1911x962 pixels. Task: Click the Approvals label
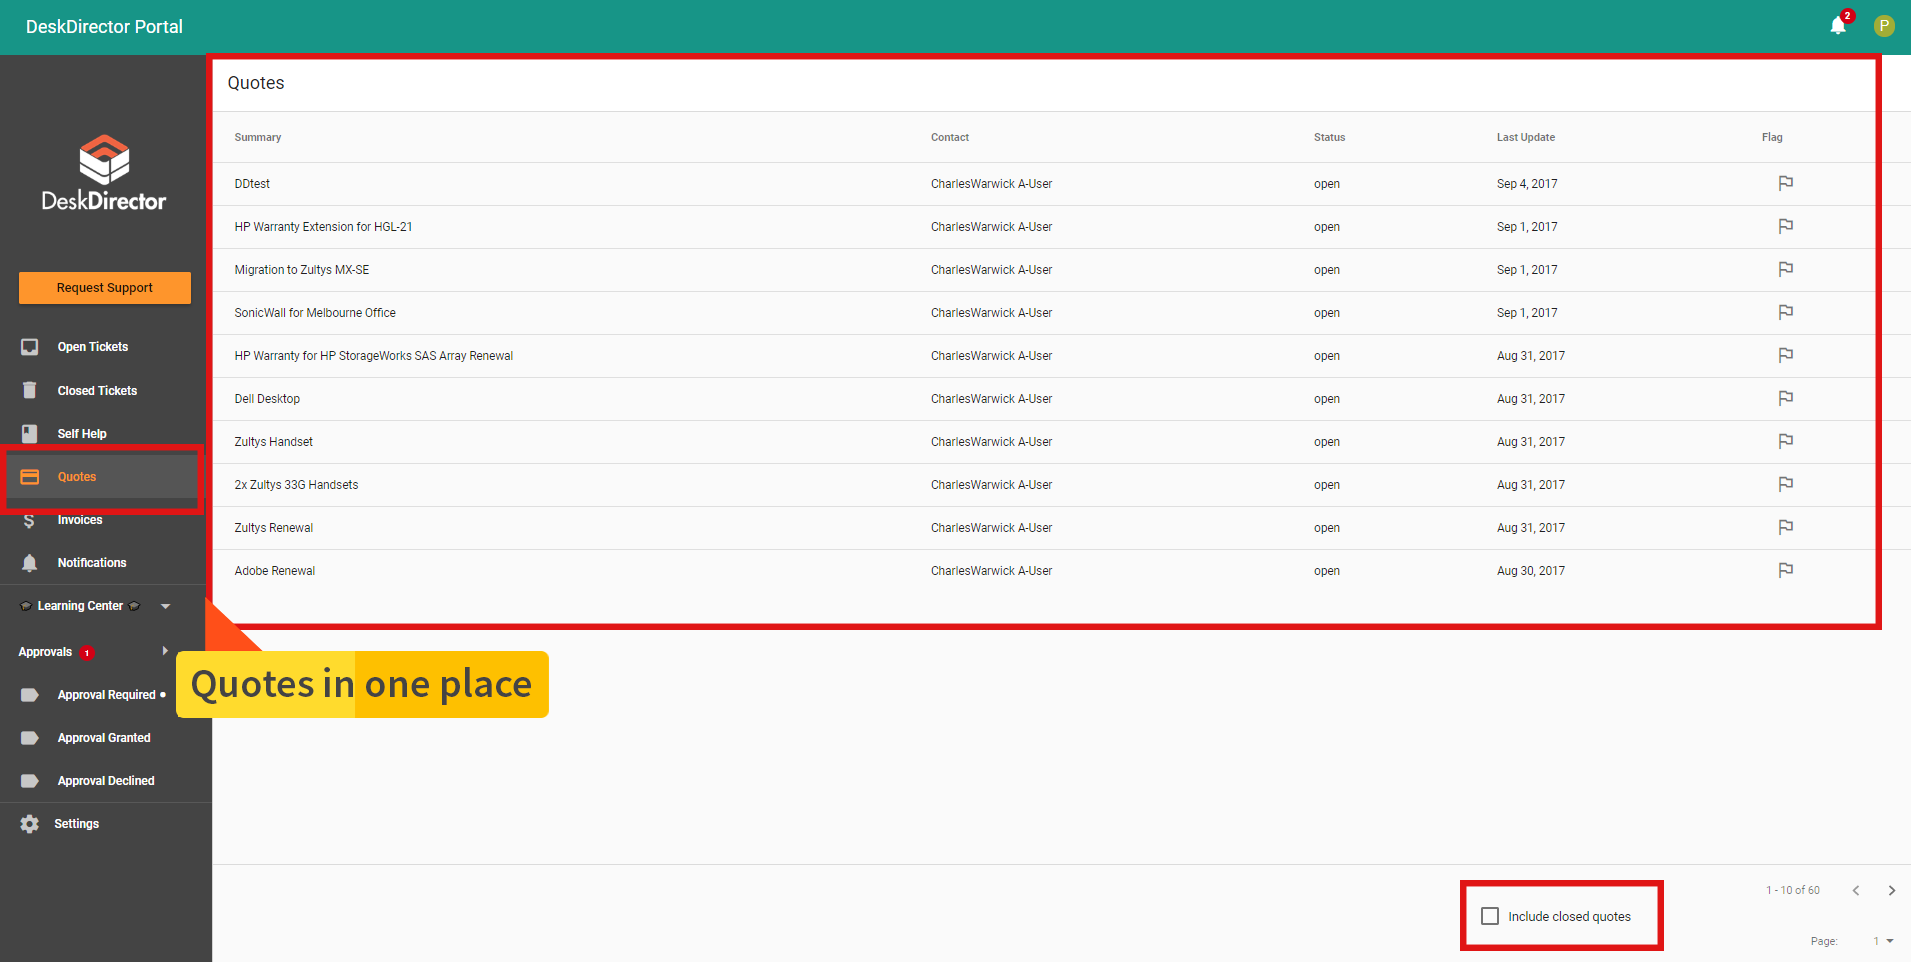45,652
